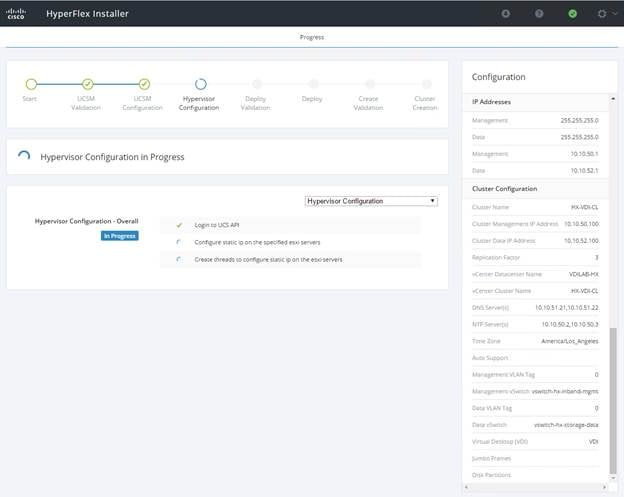Click the green check beside Login to UCS API
Image resolution: width=624 pixels, height=497 pixels.
click(x=179, y=225)
